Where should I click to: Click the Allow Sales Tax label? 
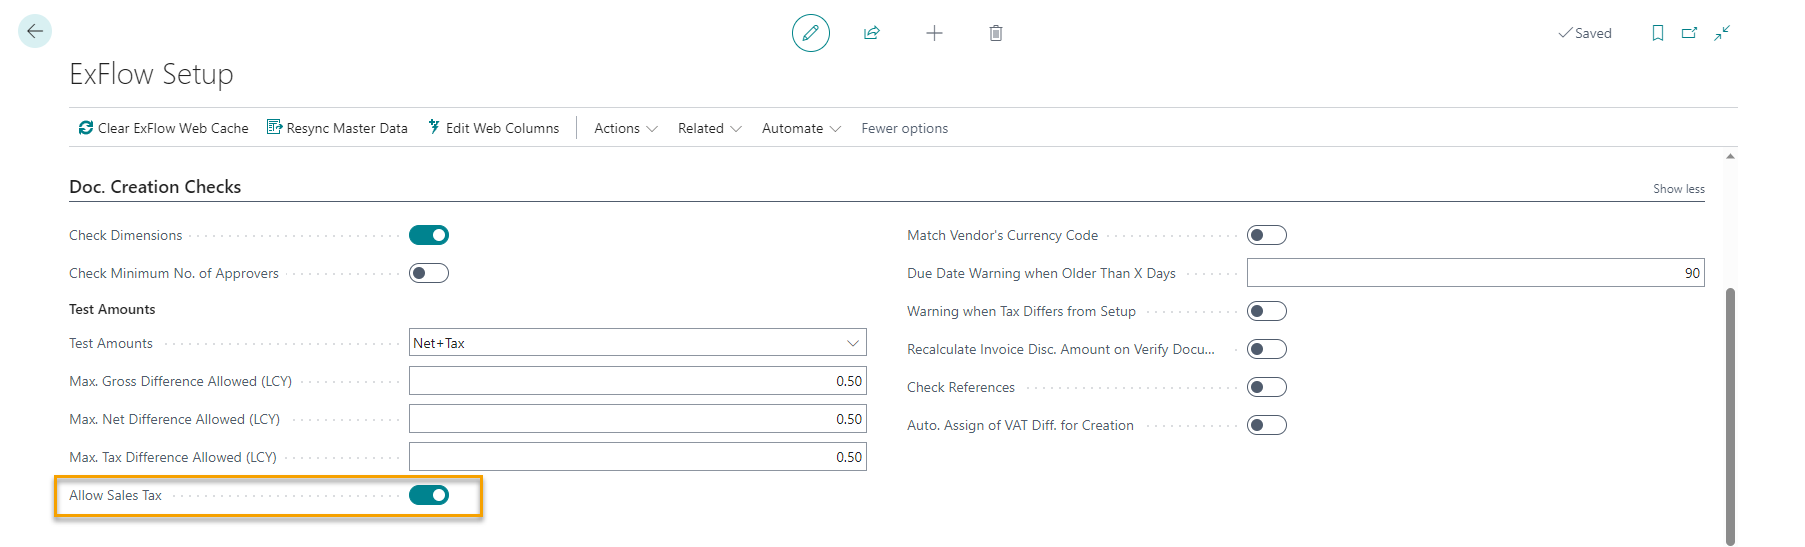click(x=115, y=495)
